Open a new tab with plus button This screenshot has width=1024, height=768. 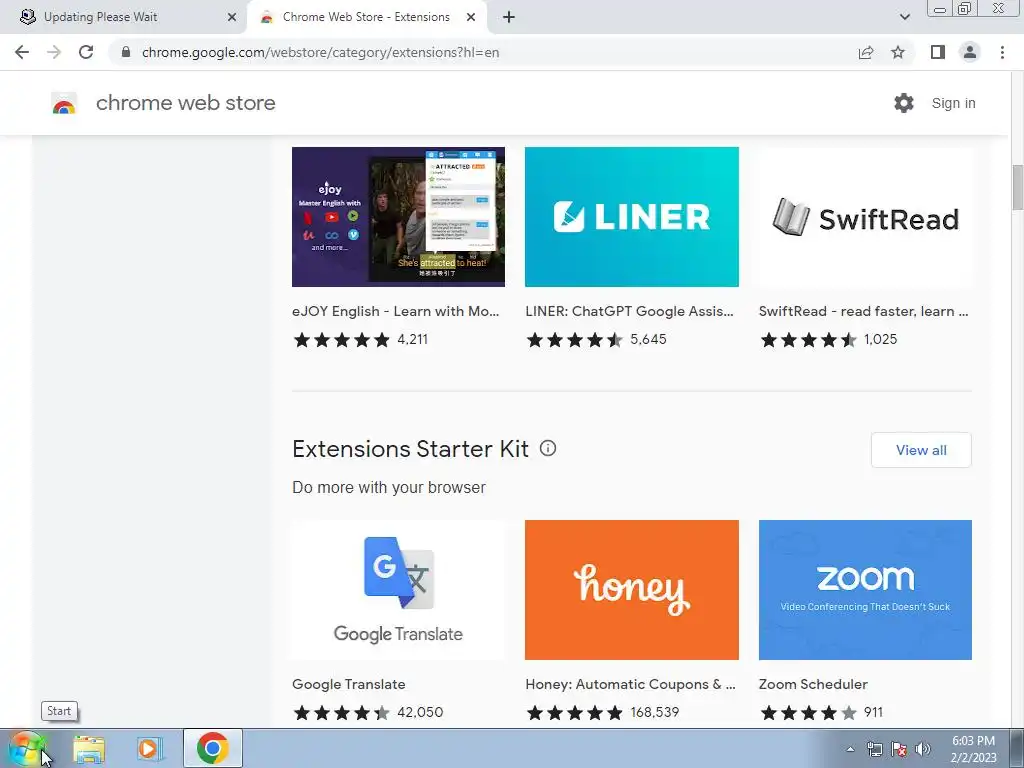(x=509, y=17)
